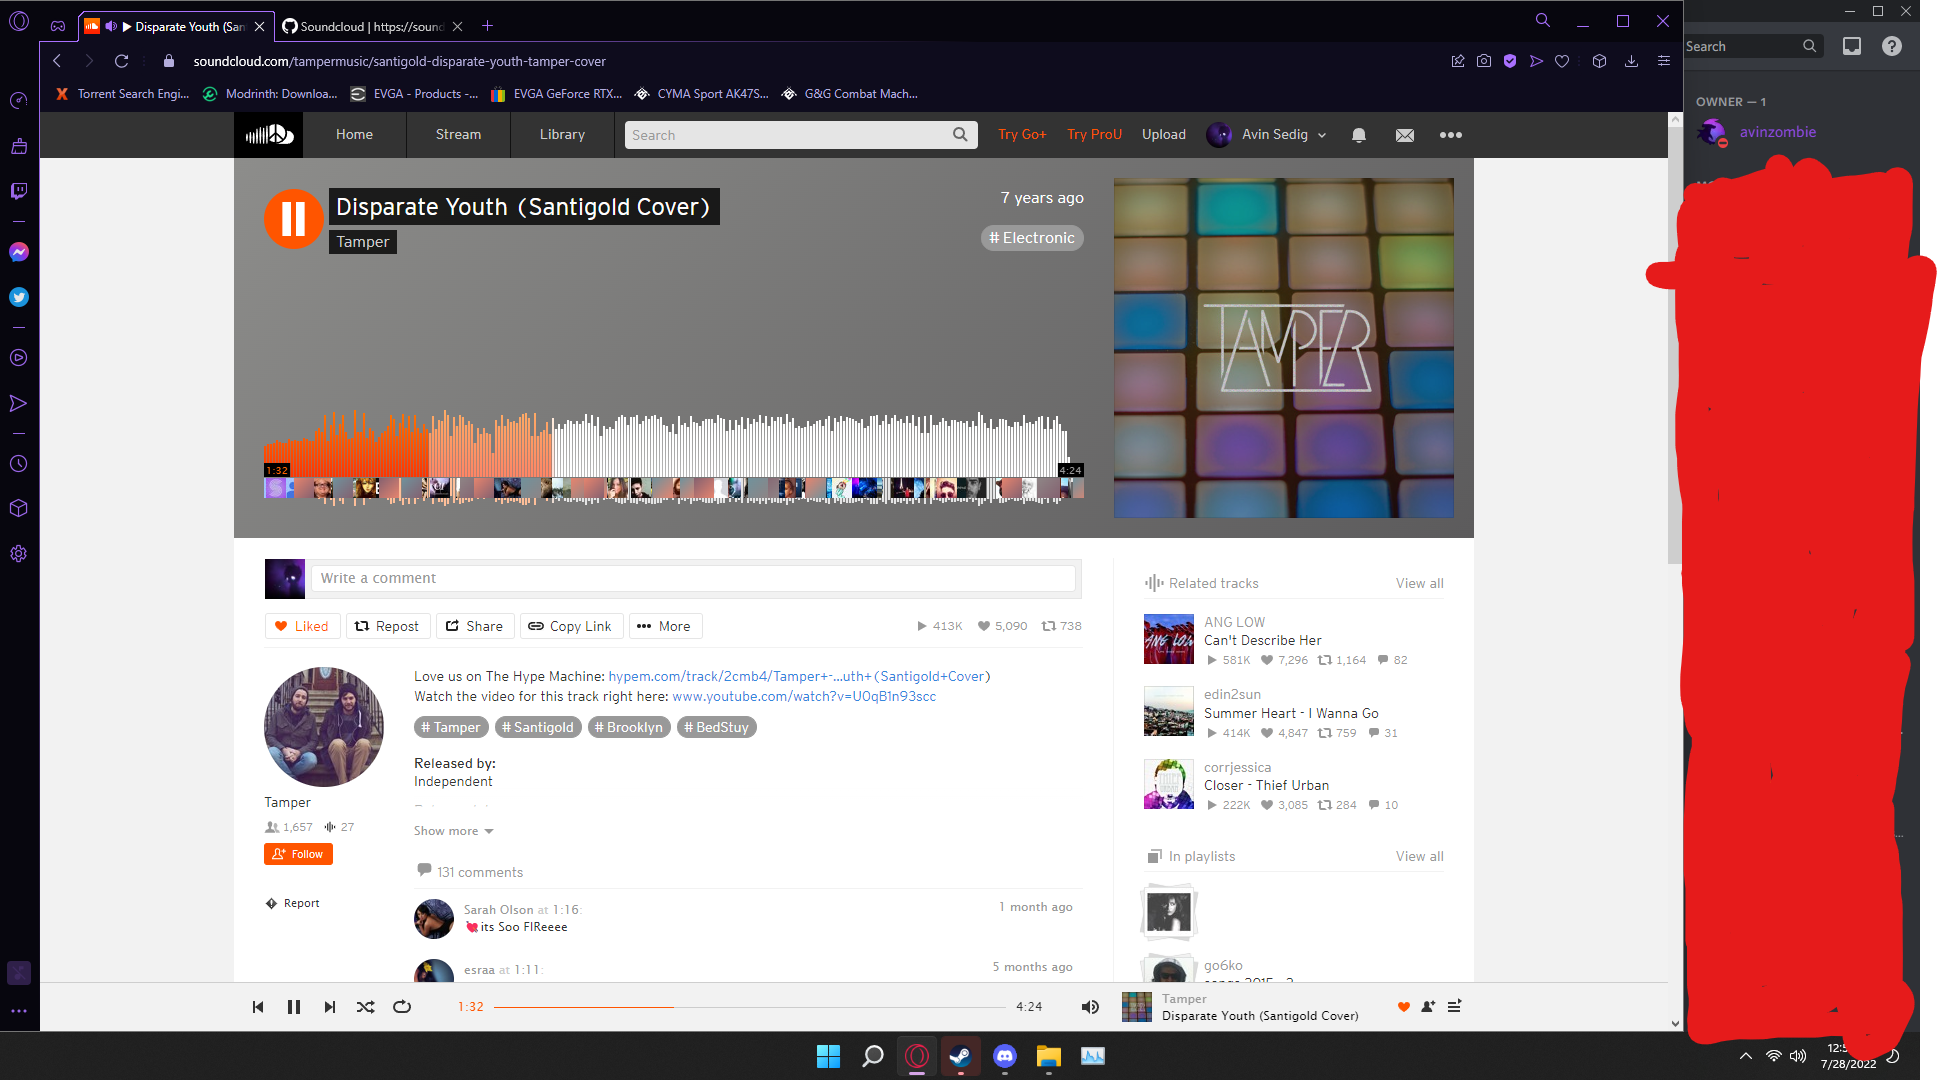The width and height of the screenshot is (1940, 1080).
Task: Open Opera sidebar settings gear
Action: (19, 553)
